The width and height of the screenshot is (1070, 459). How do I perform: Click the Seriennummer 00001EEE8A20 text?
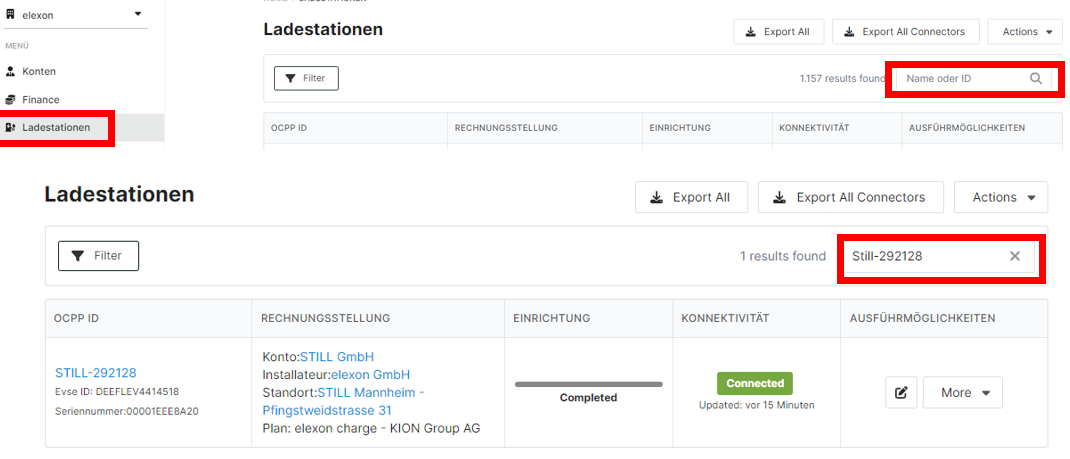point(127,411)
